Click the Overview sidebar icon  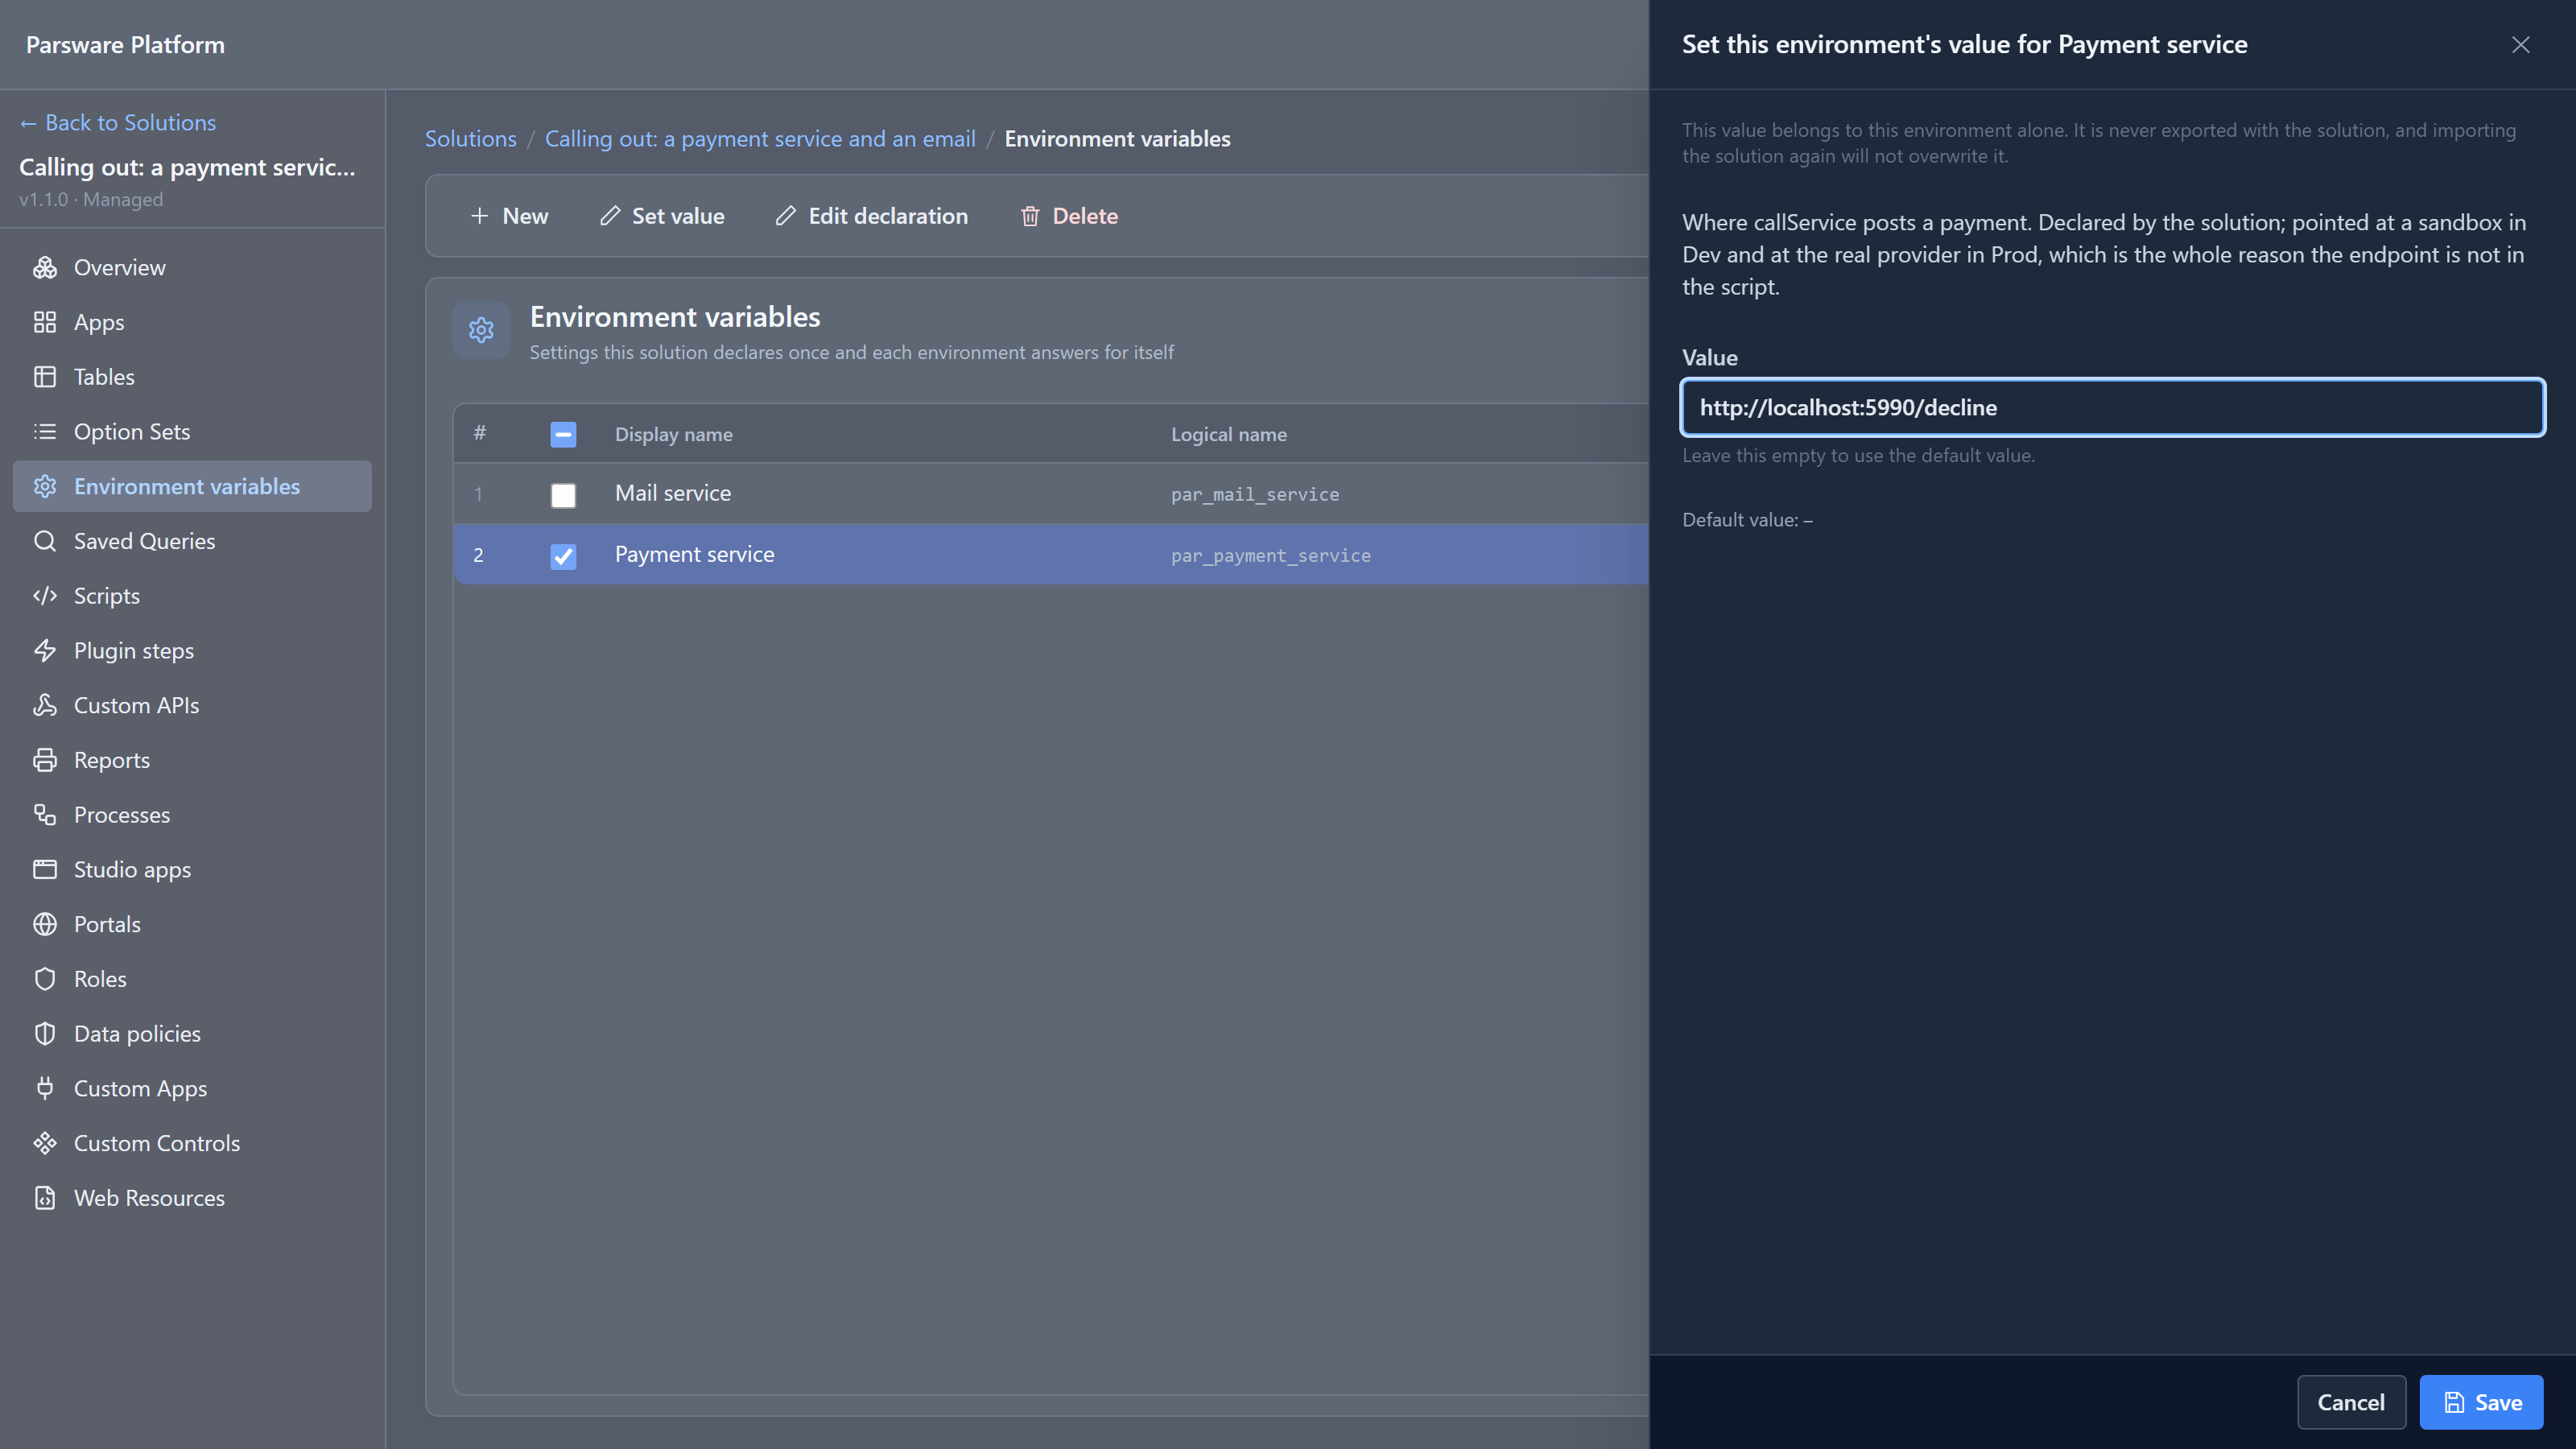[x=45, y=267]
